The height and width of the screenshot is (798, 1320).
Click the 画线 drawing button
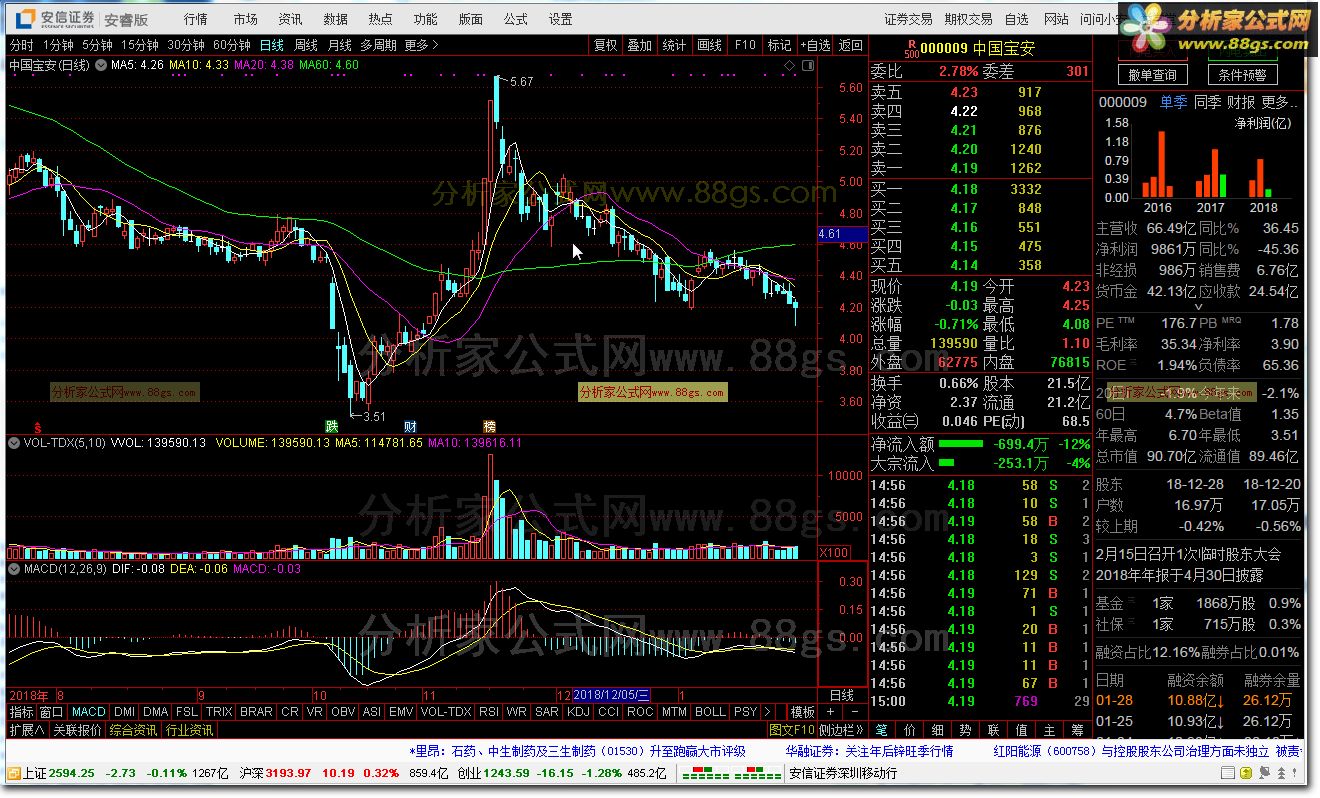coord(709,45)
